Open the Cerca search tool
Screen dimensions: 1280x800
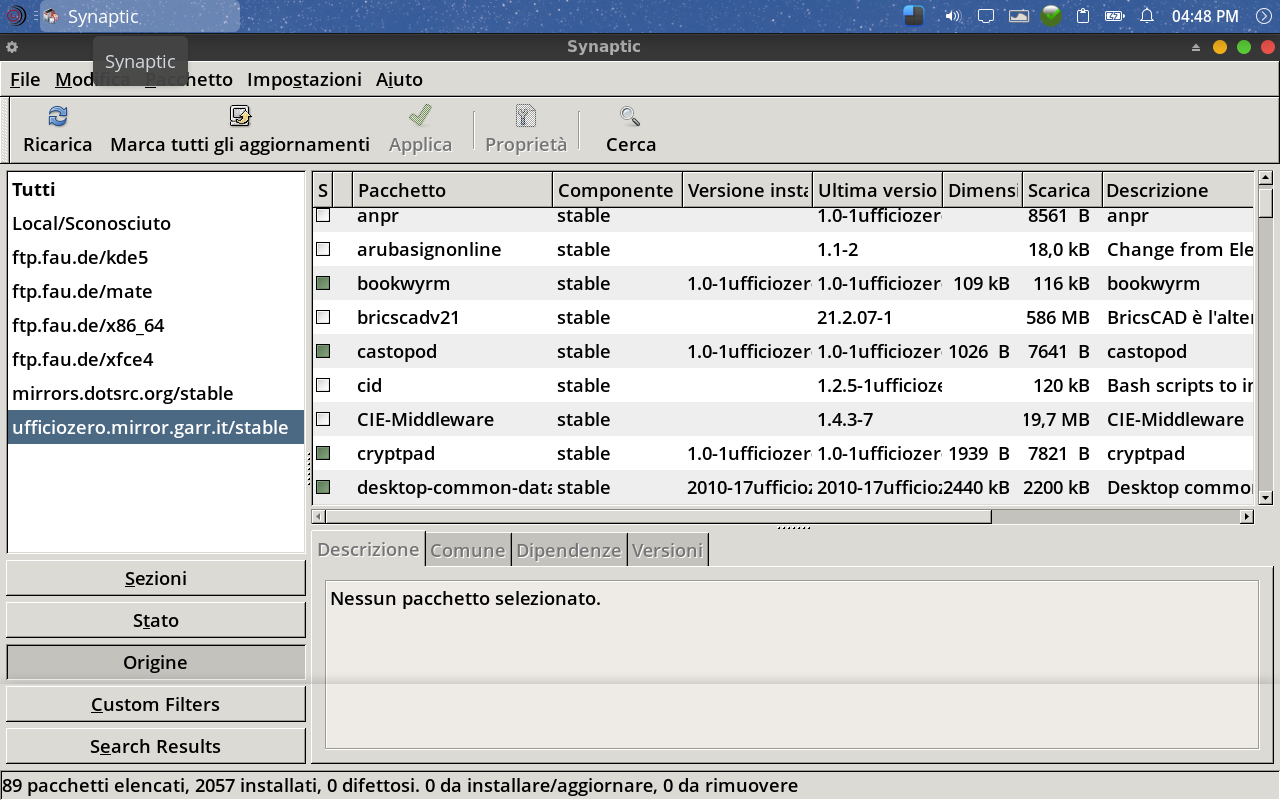630,117
